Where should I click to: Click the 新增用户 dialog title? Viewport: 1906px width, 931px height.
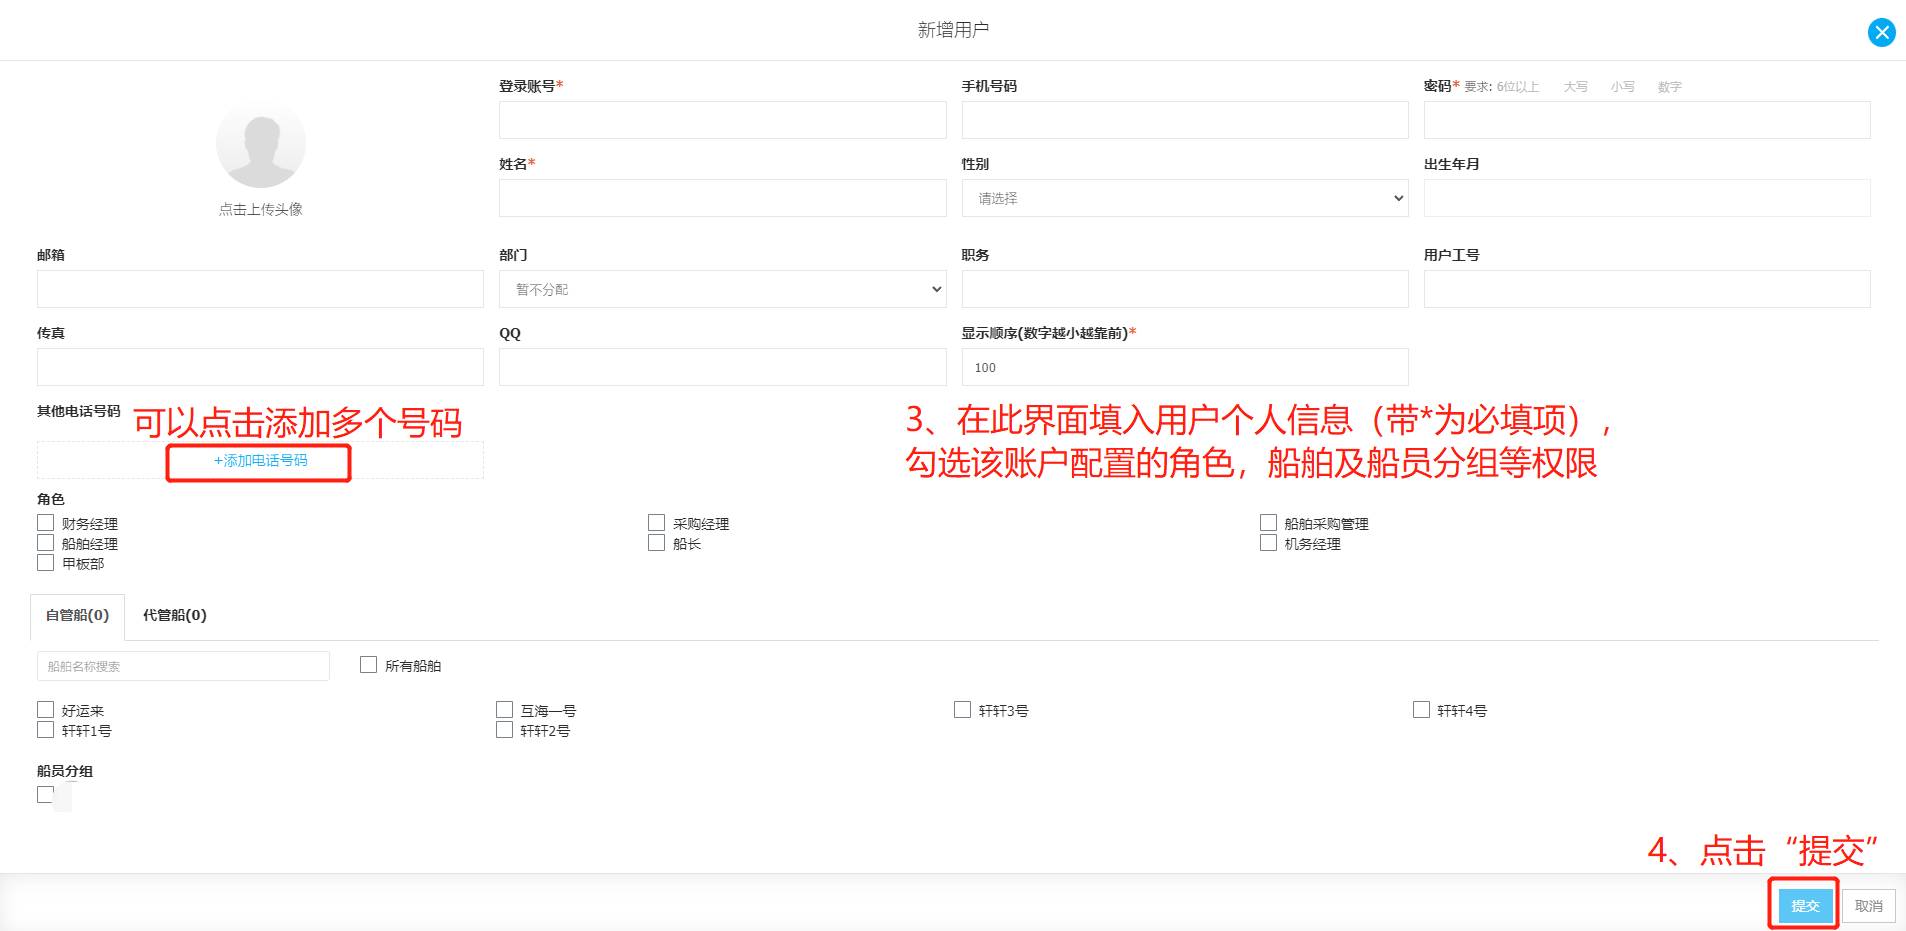tap(953, 30)
